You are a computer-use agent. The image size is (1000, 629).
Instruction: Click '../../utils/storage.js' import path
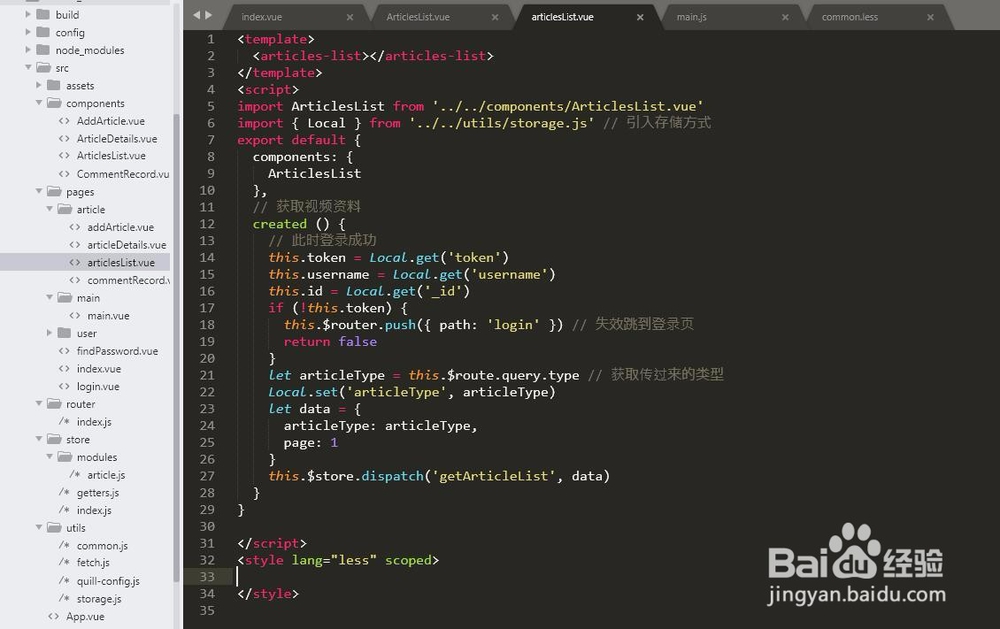point(501,123)
